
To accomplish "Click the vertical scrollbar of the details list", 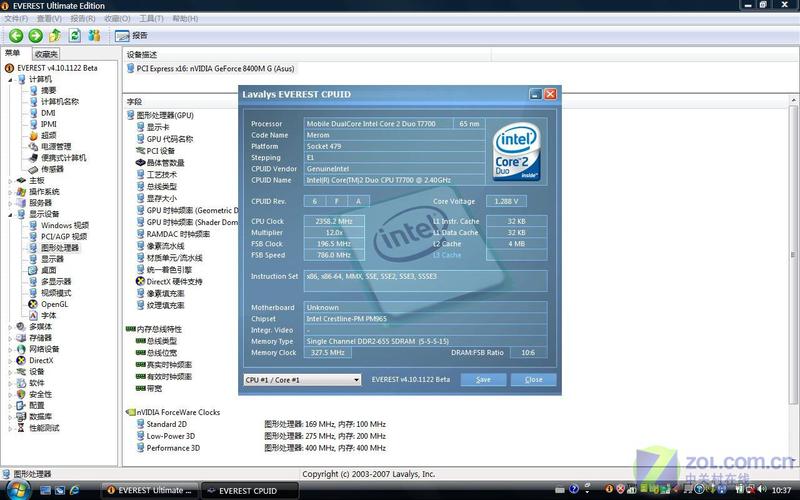I will click(x=793, y=254).
